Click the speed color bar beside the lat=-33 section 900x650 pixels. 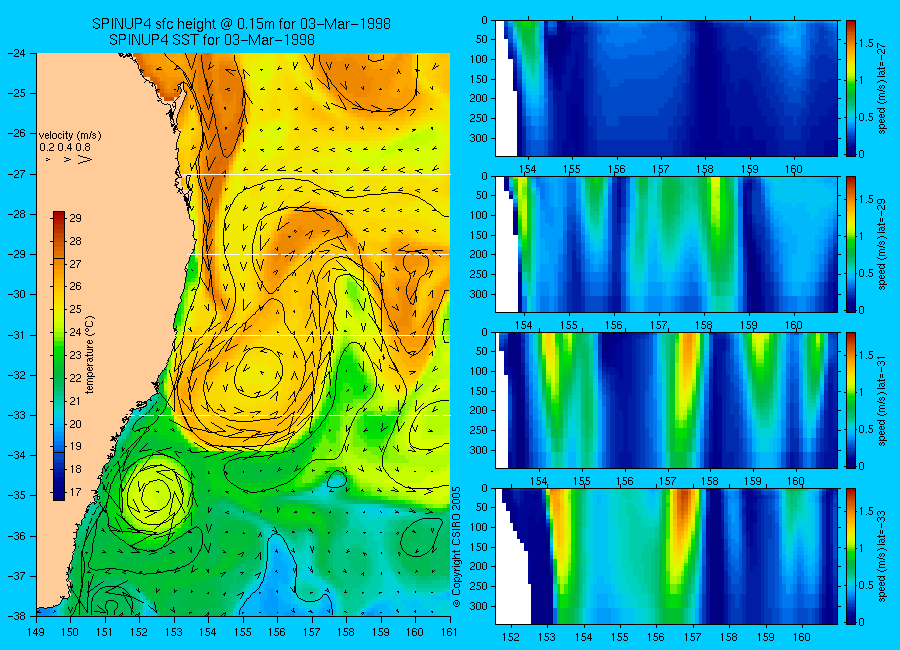click(x=850, y=556)
